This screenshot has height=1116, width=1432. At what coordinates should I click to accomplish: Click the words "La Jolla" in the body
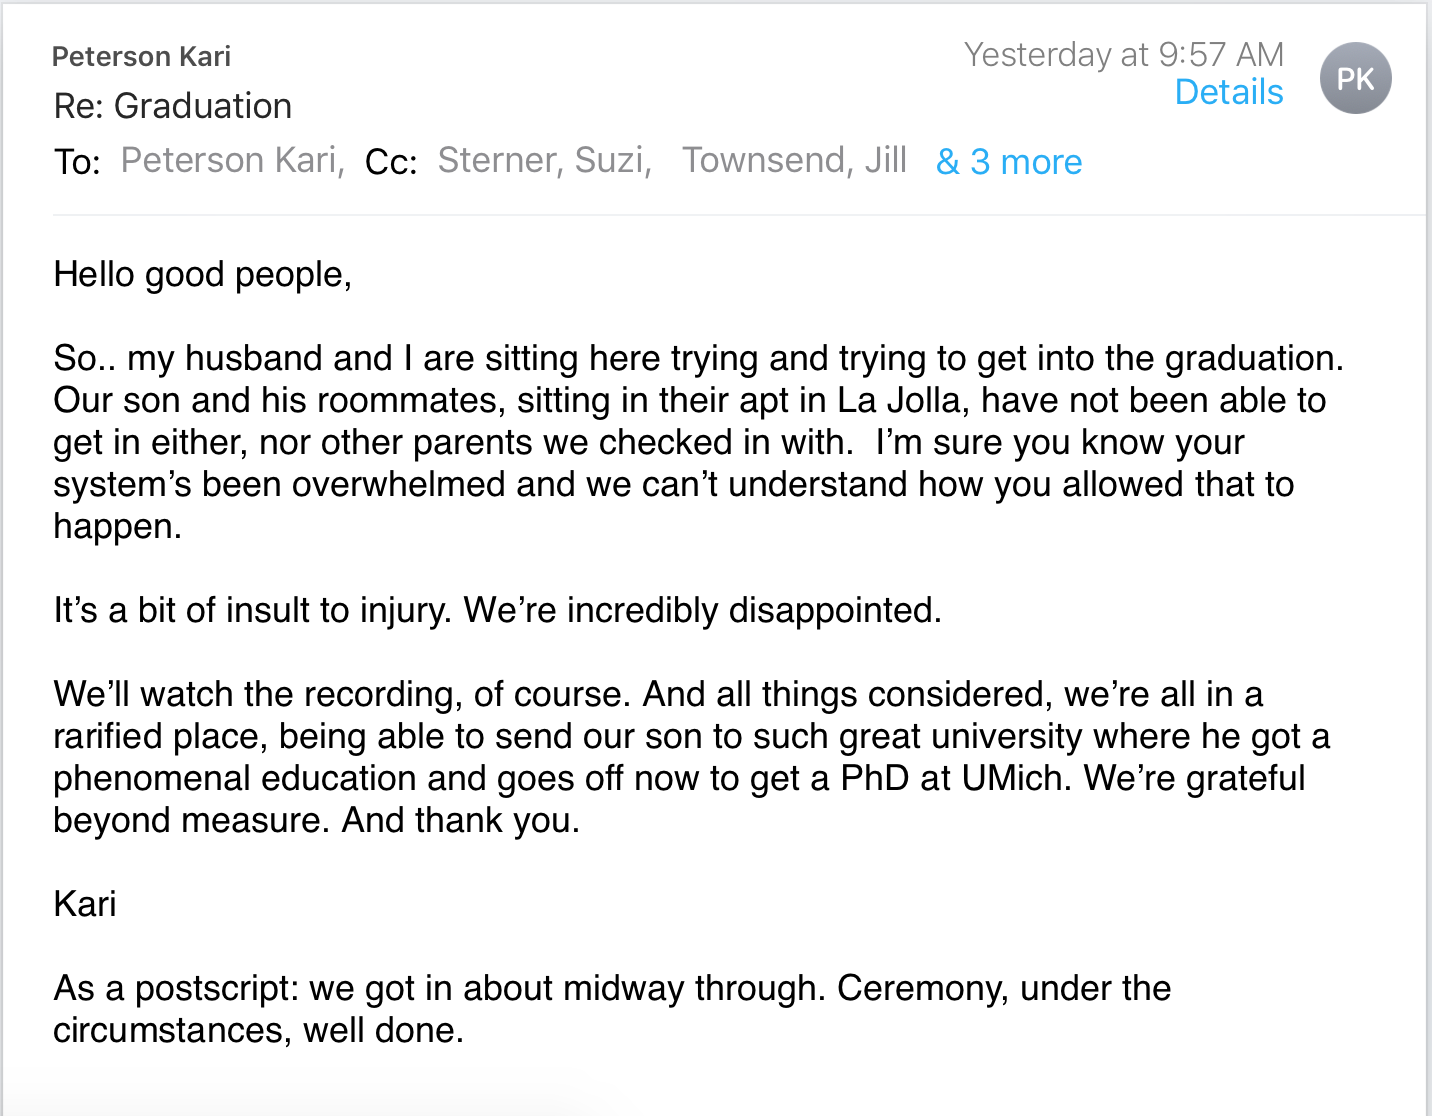click(x=900, y=400)
